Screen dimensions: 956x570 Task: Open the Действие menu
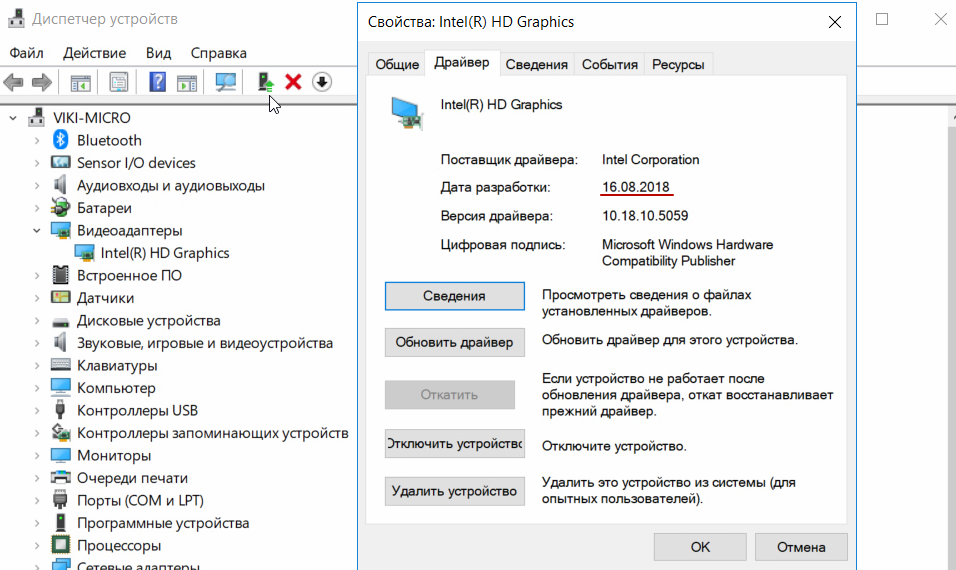95,53
